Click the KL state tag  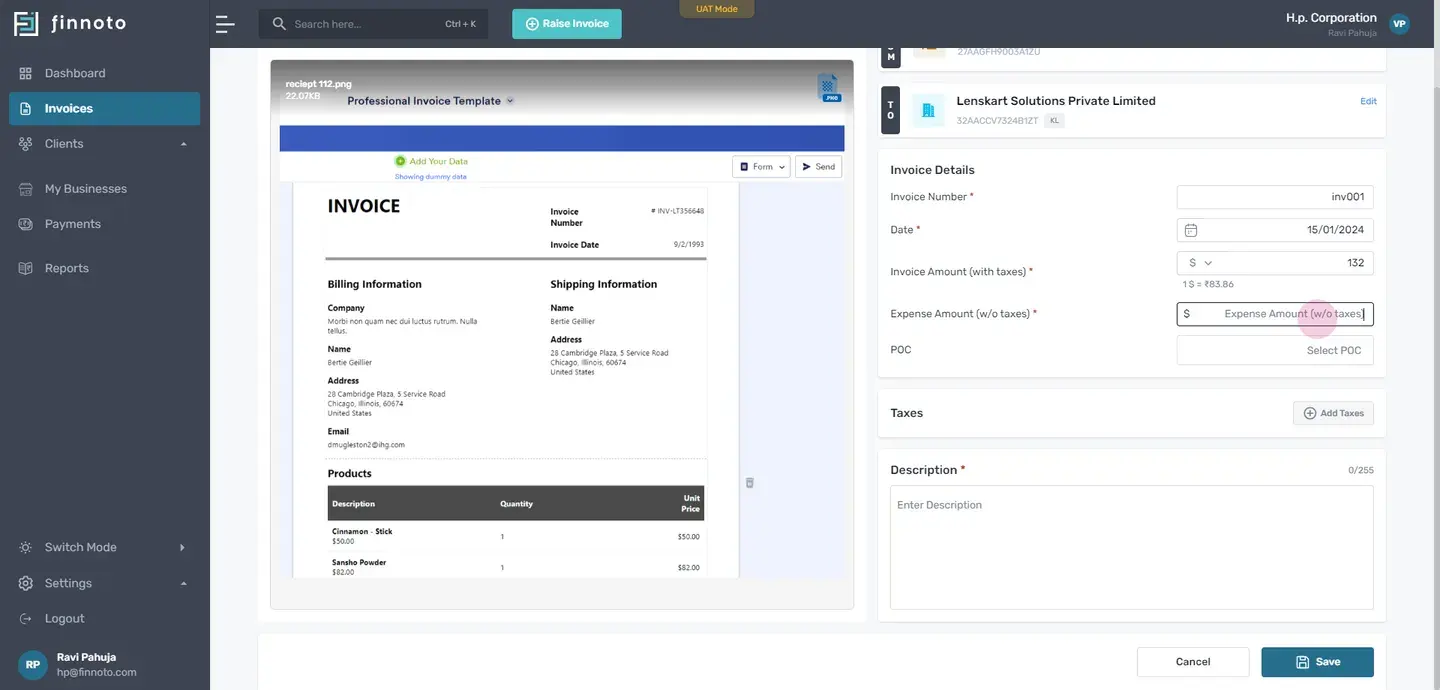pyautogui.click(x=1054, y=121)
